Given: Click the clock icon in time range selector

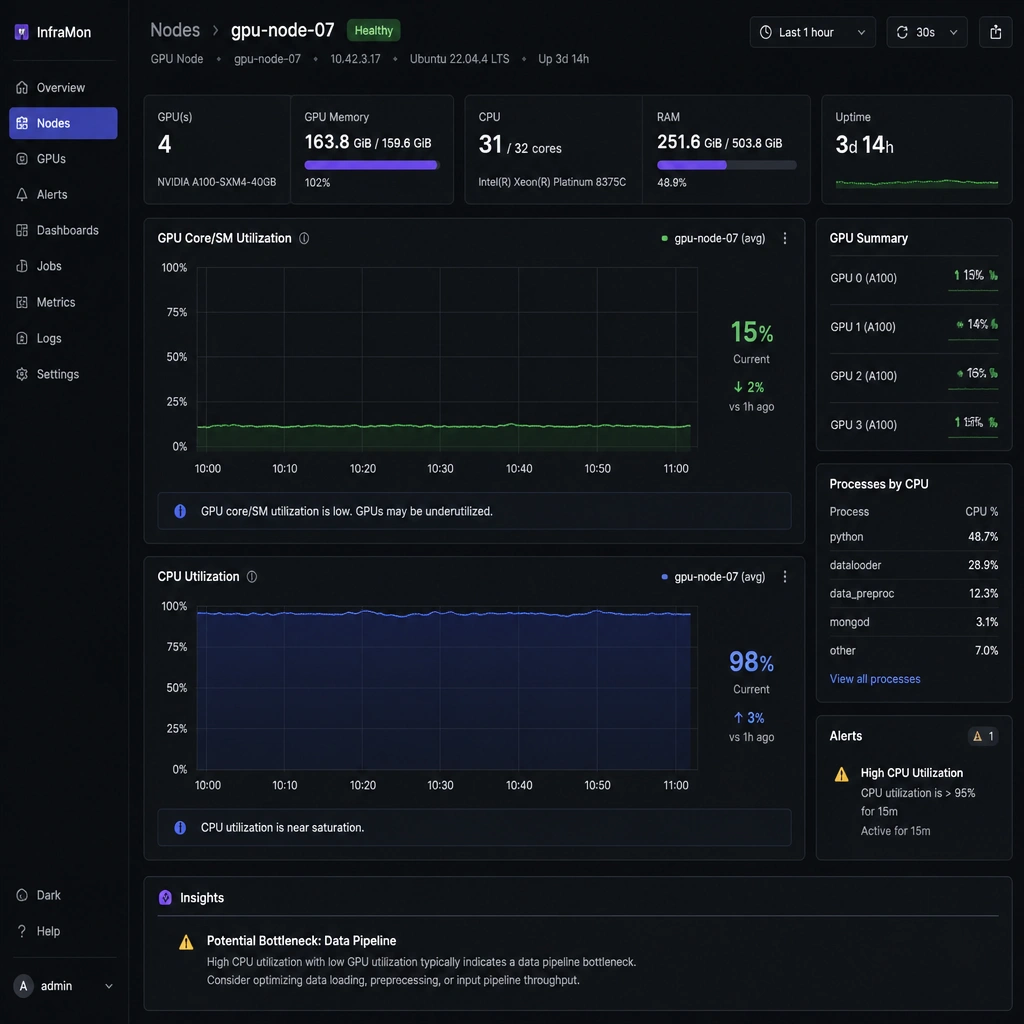Looking at the screenshot, I should 766,33.
